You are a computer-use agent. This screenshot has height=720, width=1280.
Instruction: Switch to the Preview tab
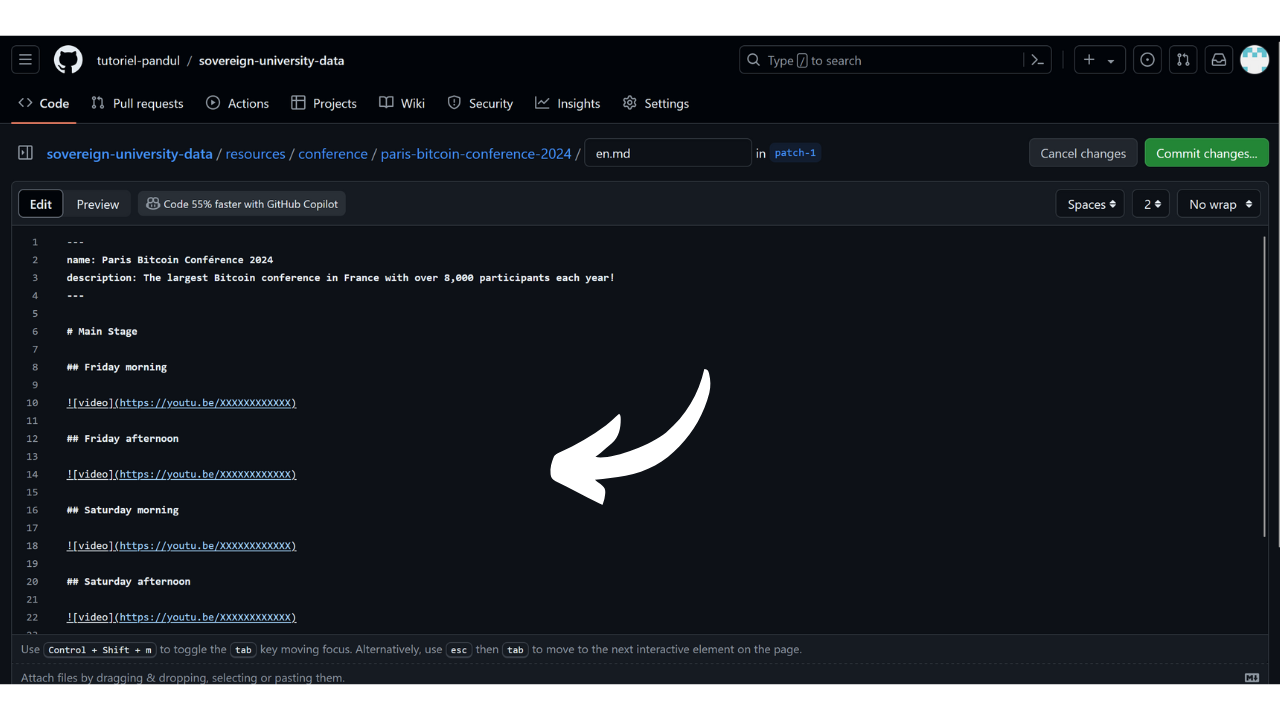98,204
